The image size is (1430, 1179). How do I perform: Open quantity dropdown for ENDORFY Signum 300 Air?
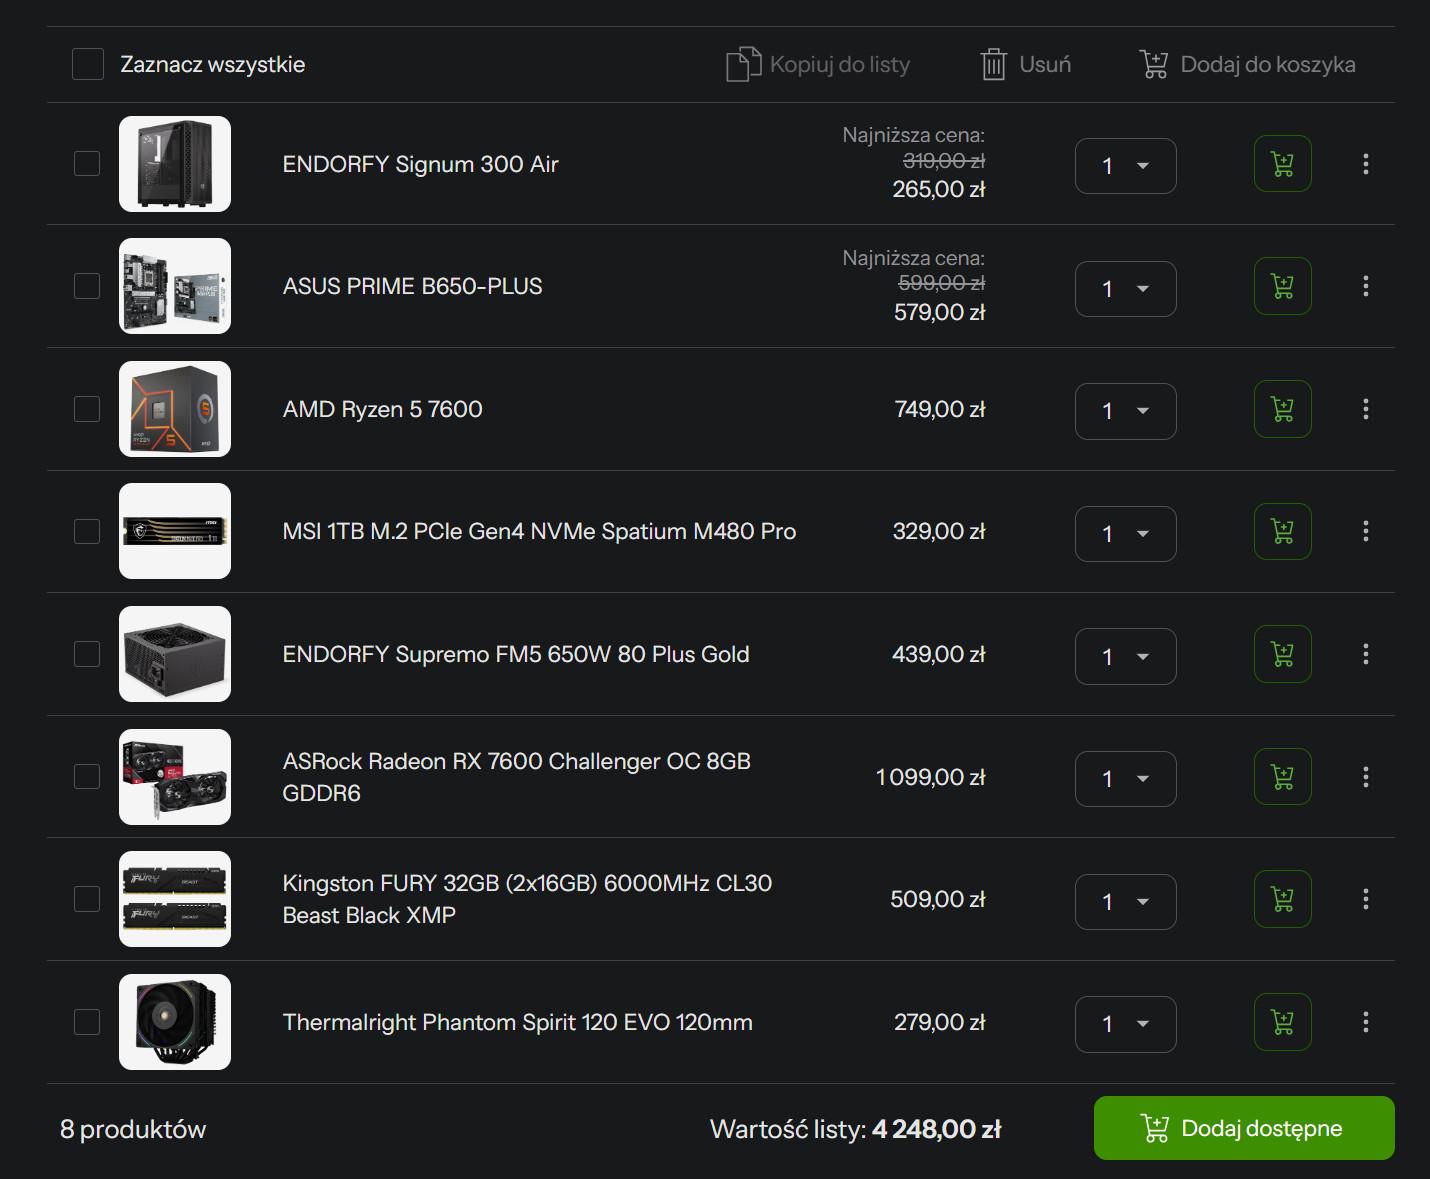[1125, 166]
